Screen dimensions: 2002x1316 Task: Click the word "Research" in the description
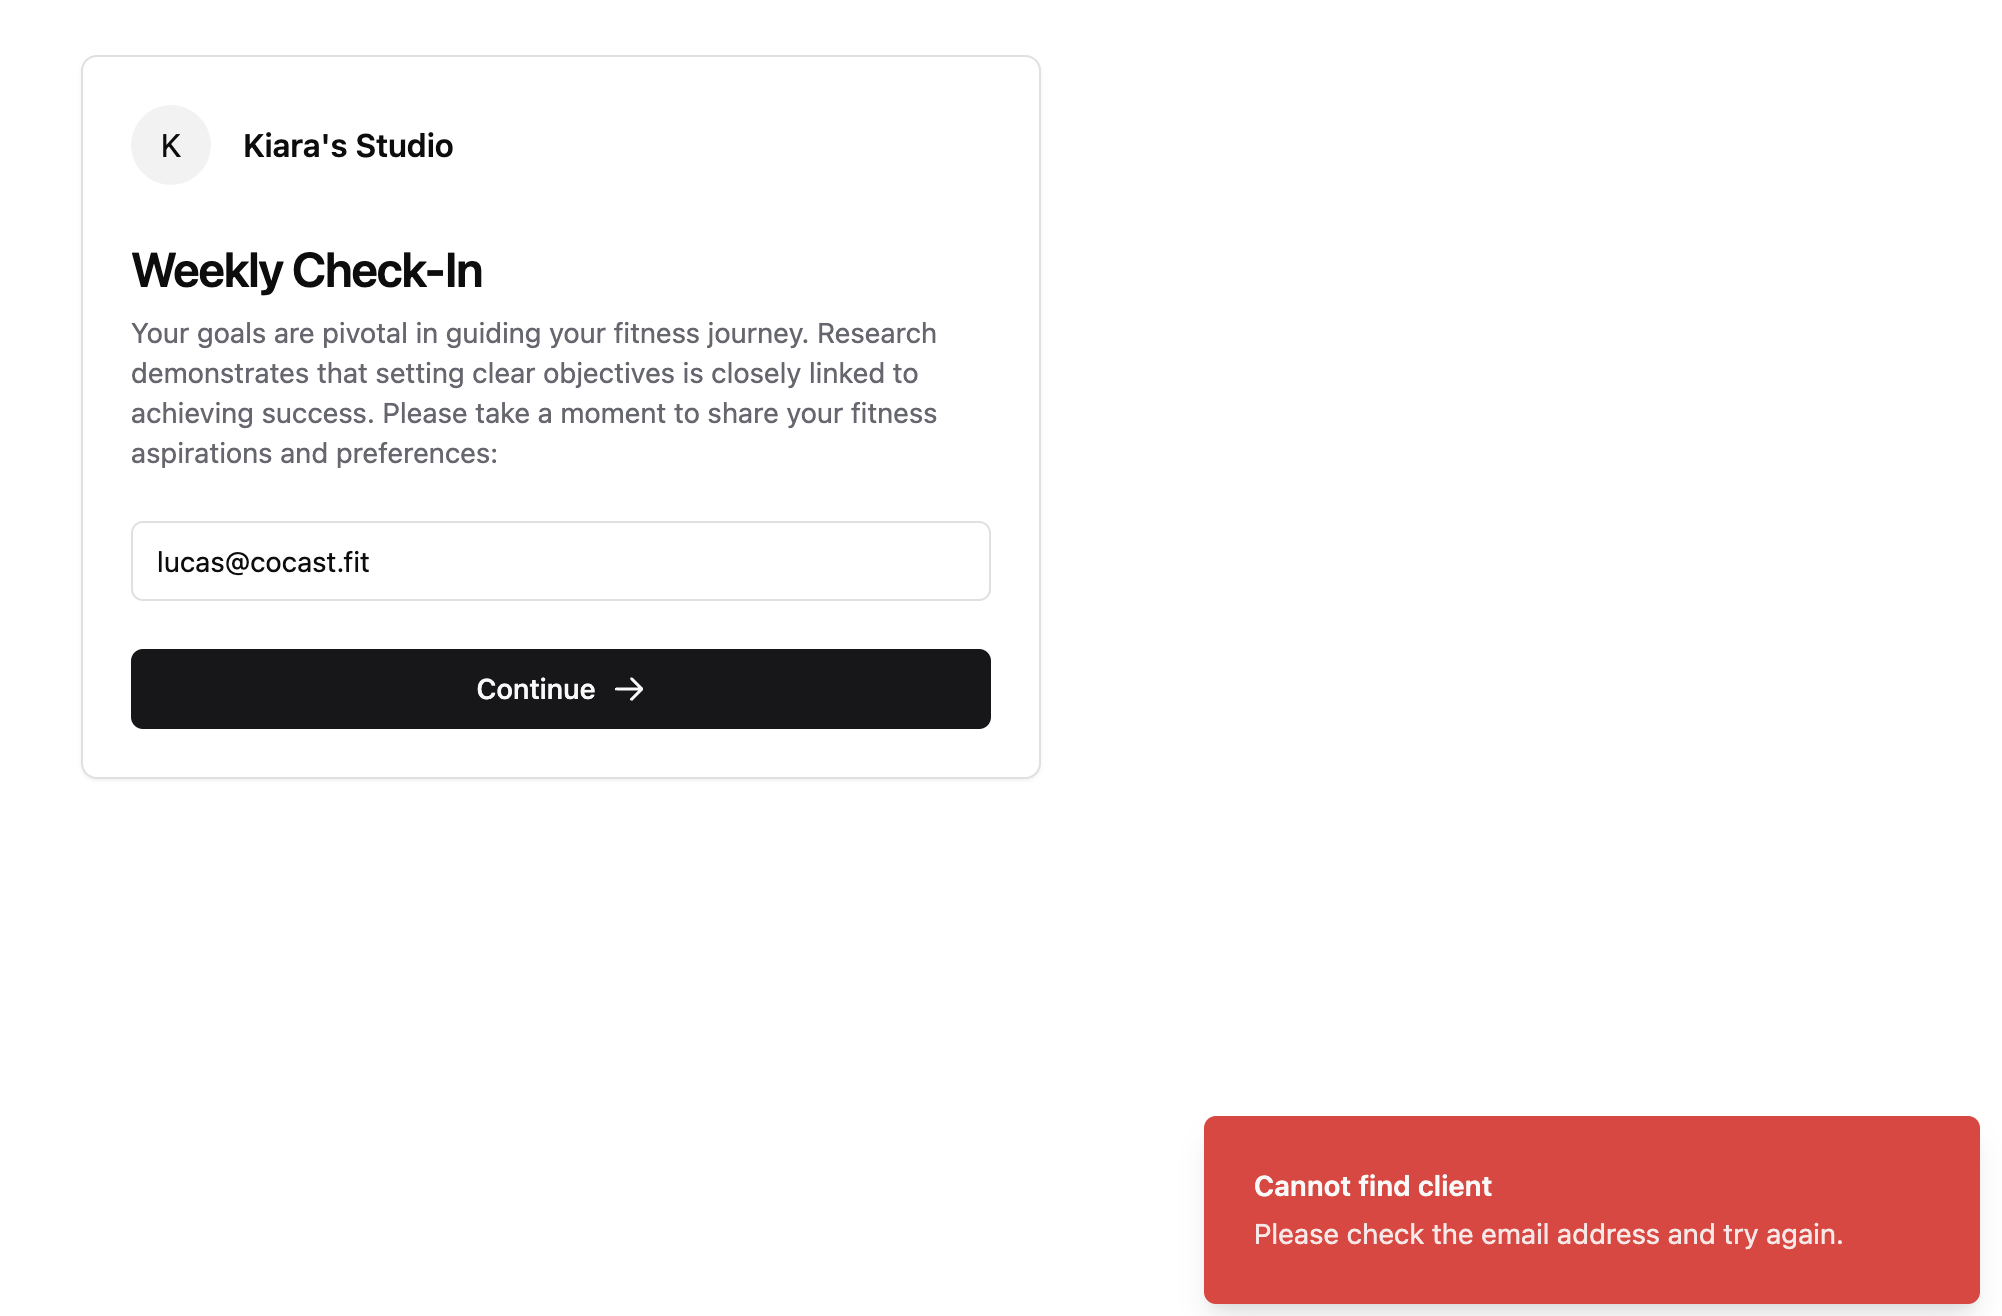876,333
